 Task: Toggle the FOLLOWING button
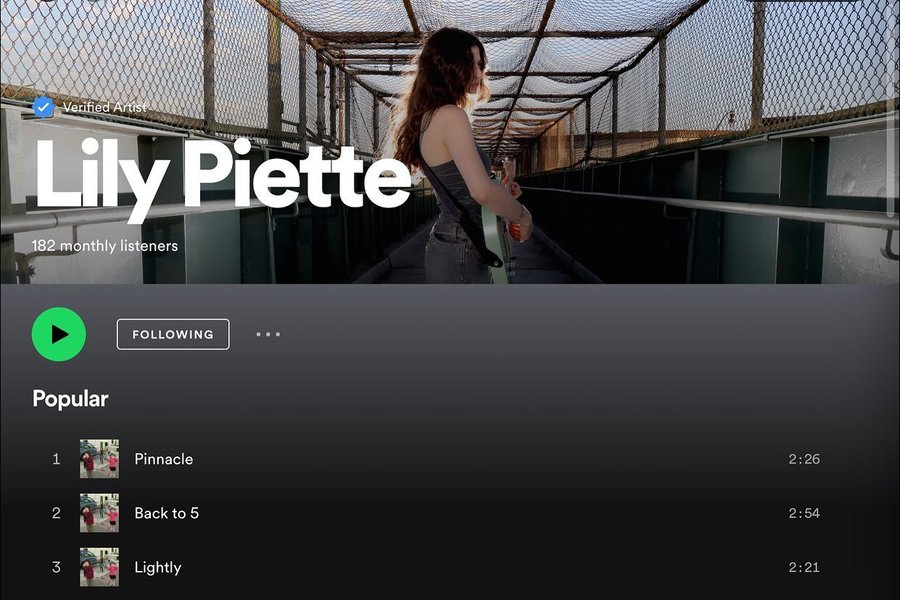tap(173, 334)
